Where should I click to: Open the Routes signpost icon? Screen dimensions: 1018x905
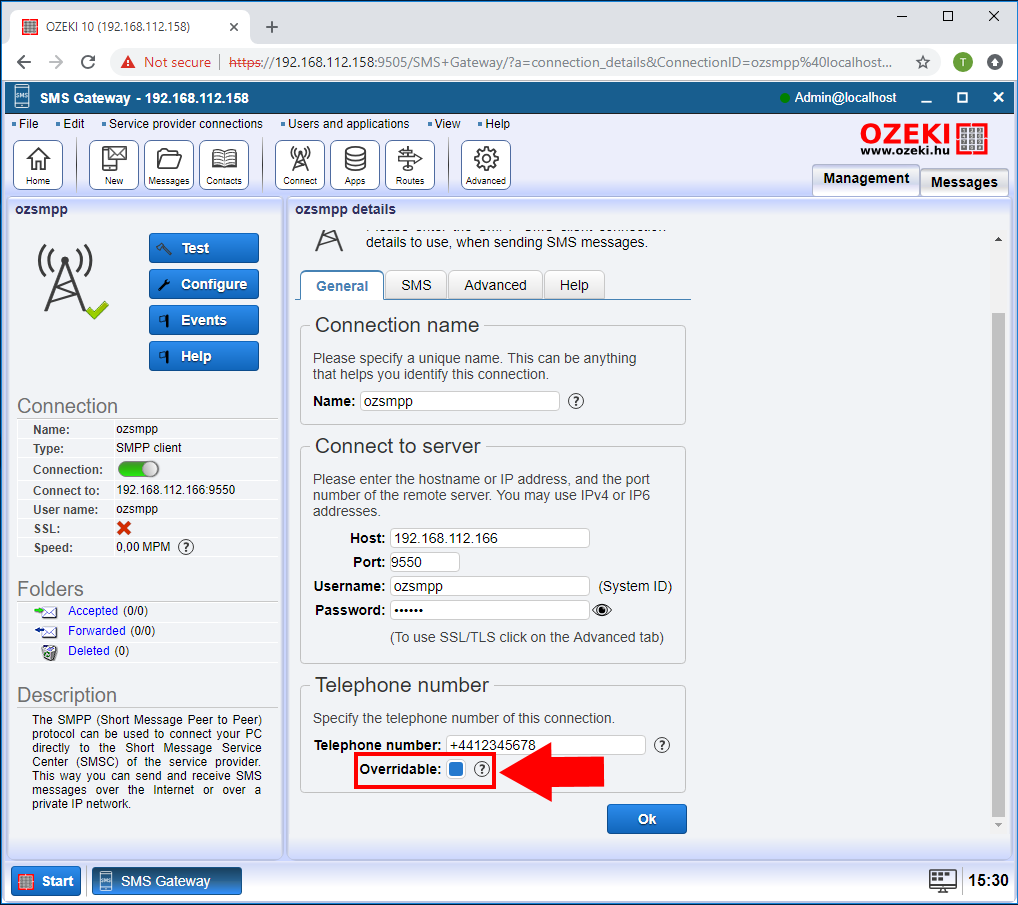click(x=410, y=164)
